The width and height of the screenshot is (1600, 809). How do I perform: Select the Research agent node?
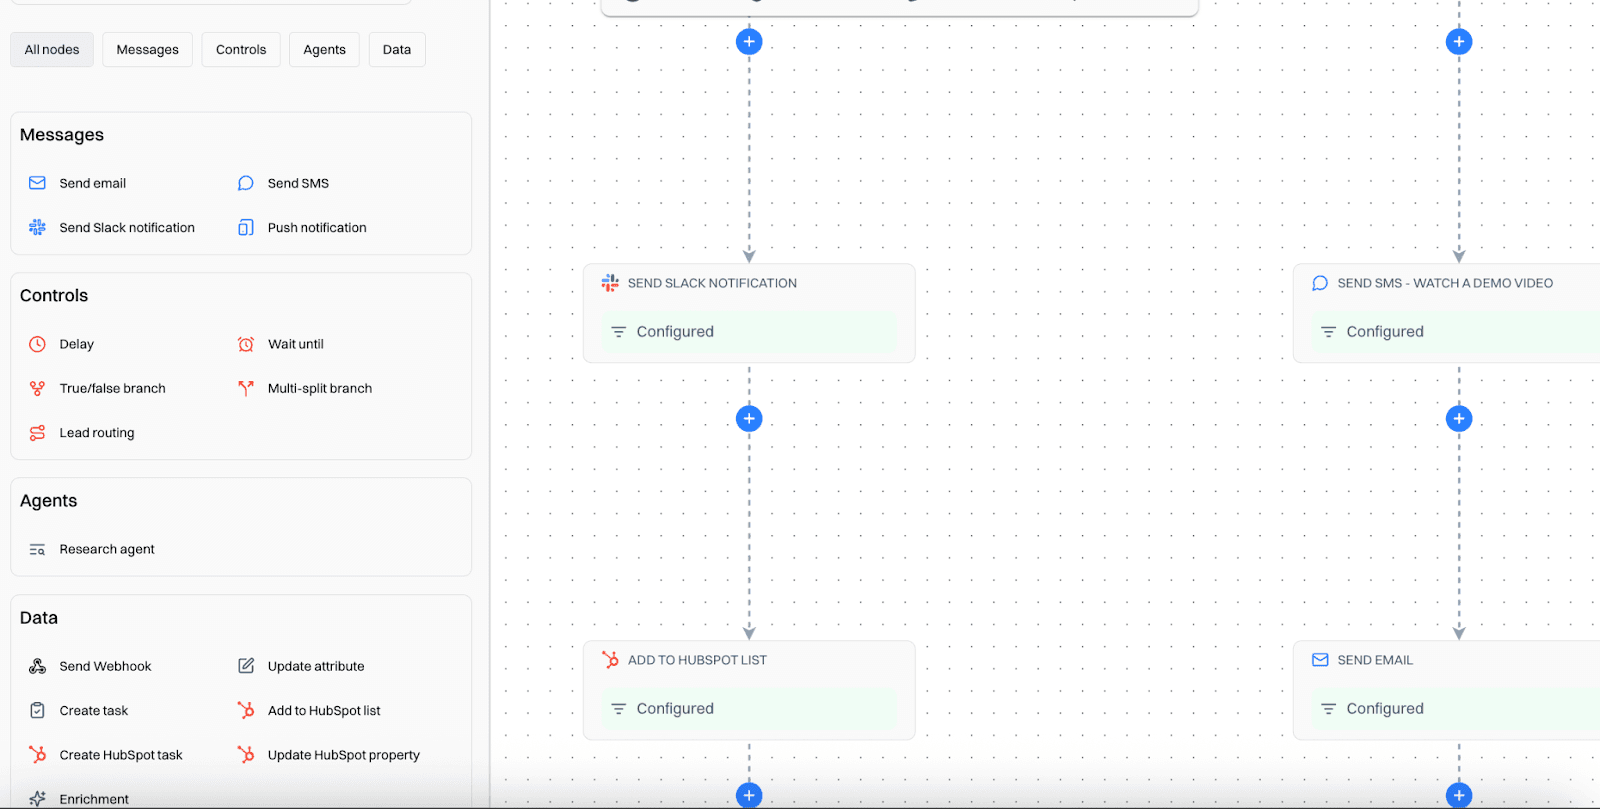pyautogui.click(x=107, y=549)
